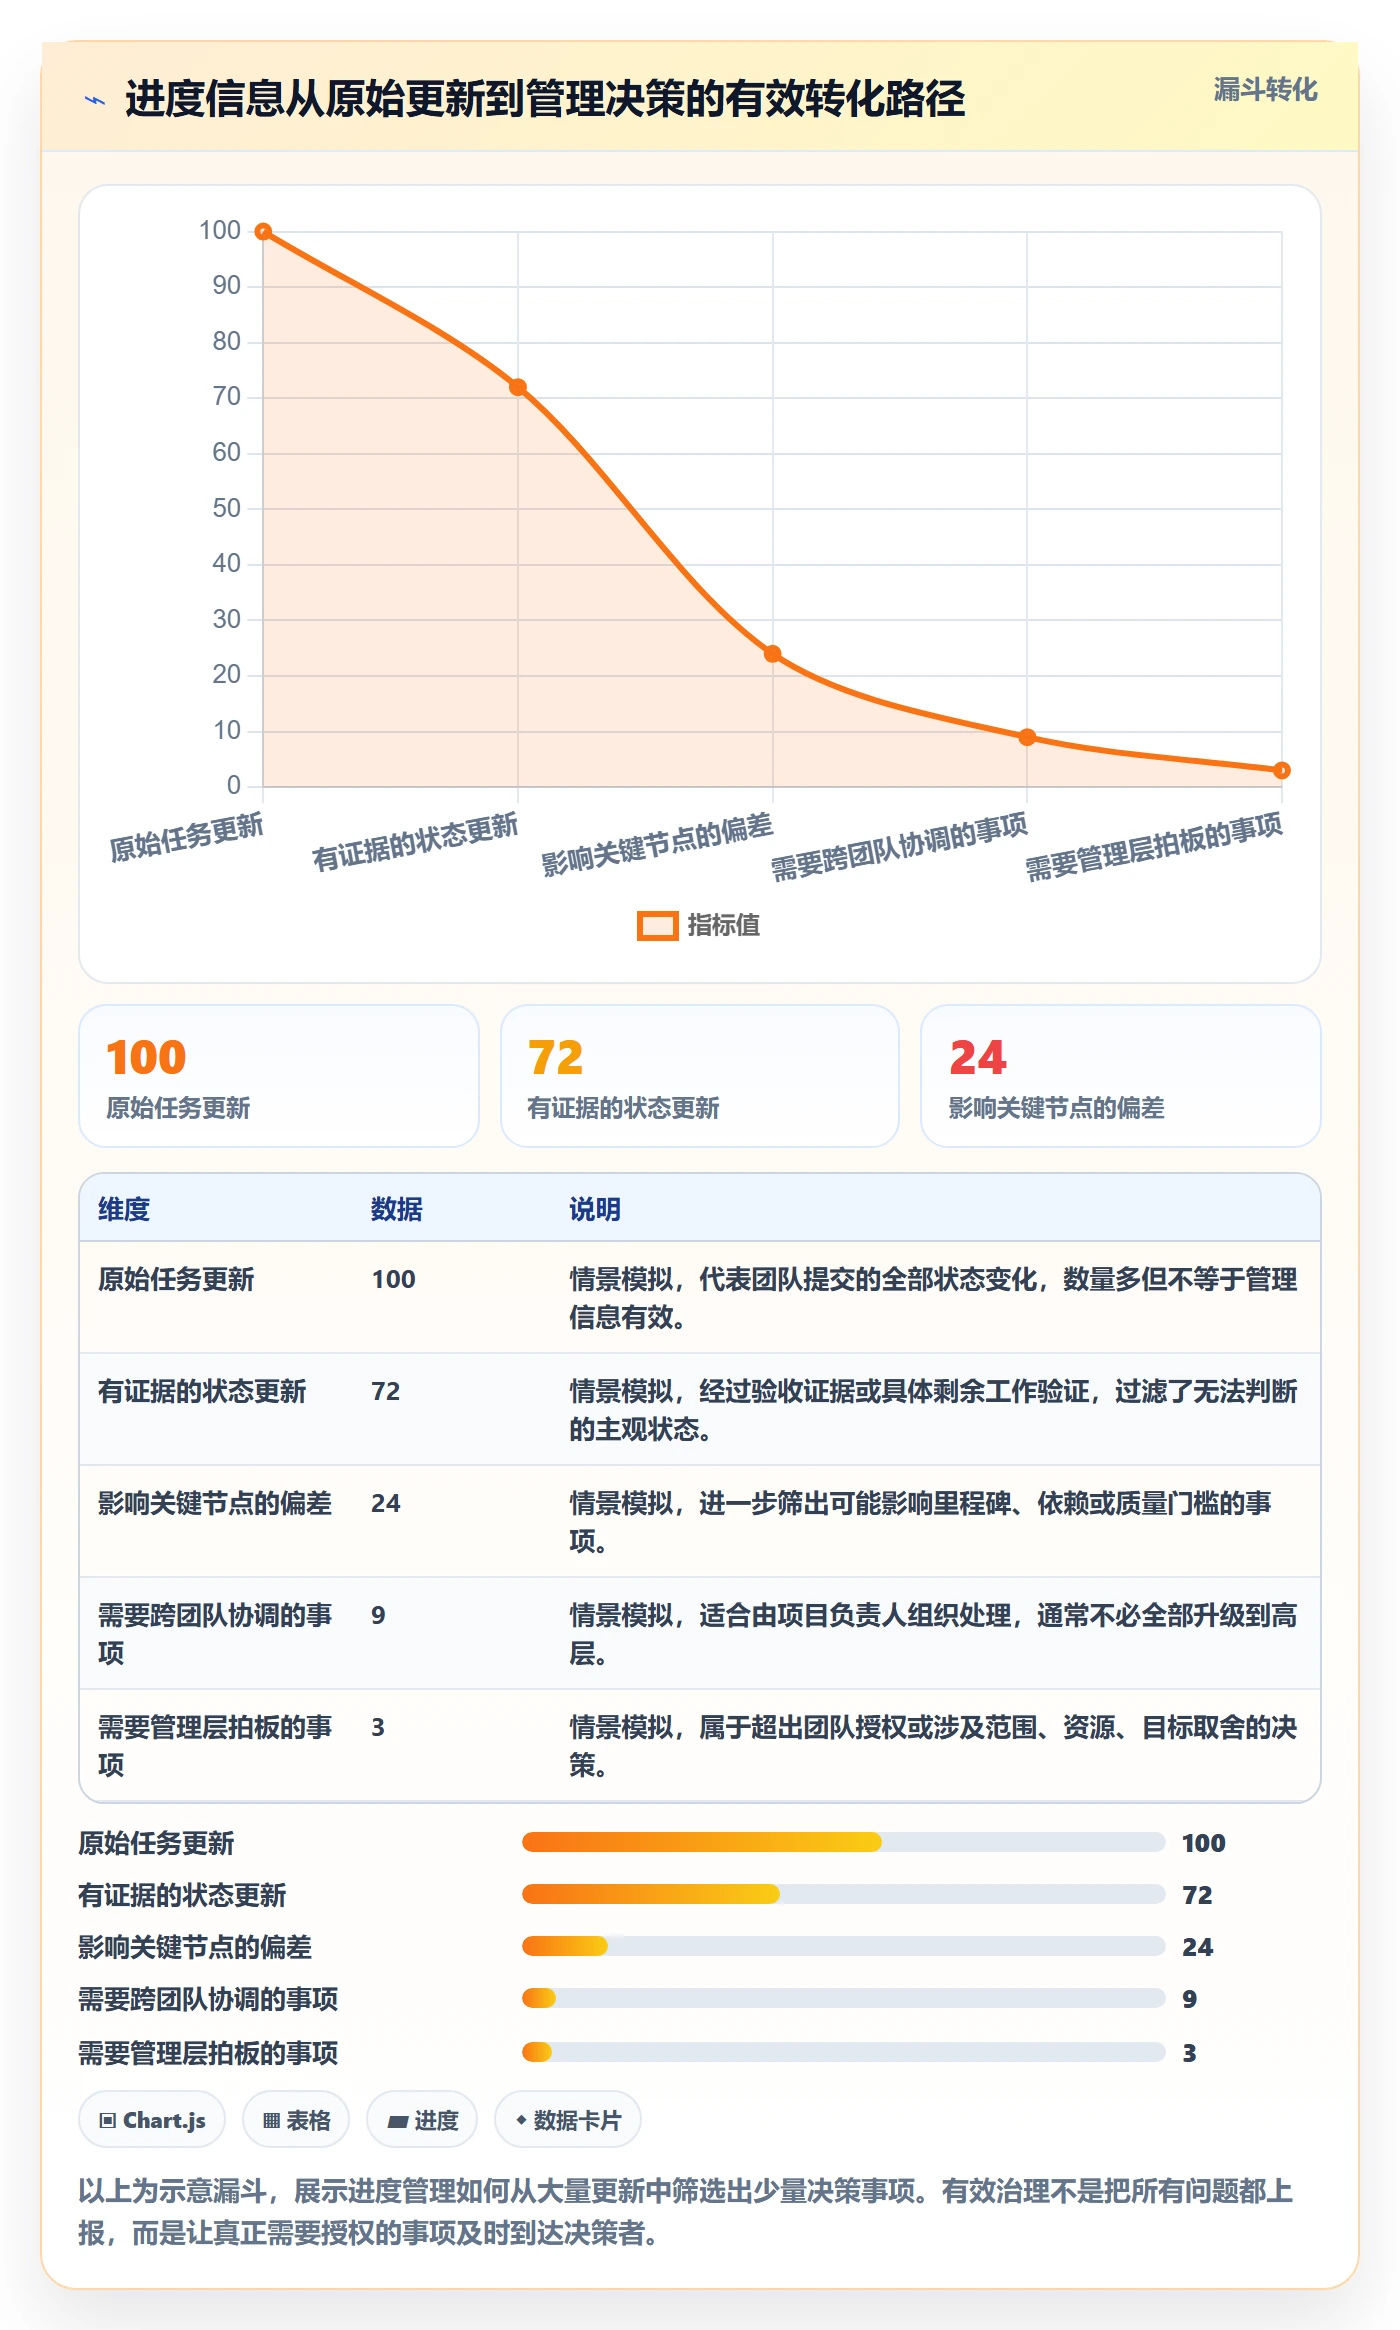Click table cell 需要跨团队协调的事项

coord(215,1634)
